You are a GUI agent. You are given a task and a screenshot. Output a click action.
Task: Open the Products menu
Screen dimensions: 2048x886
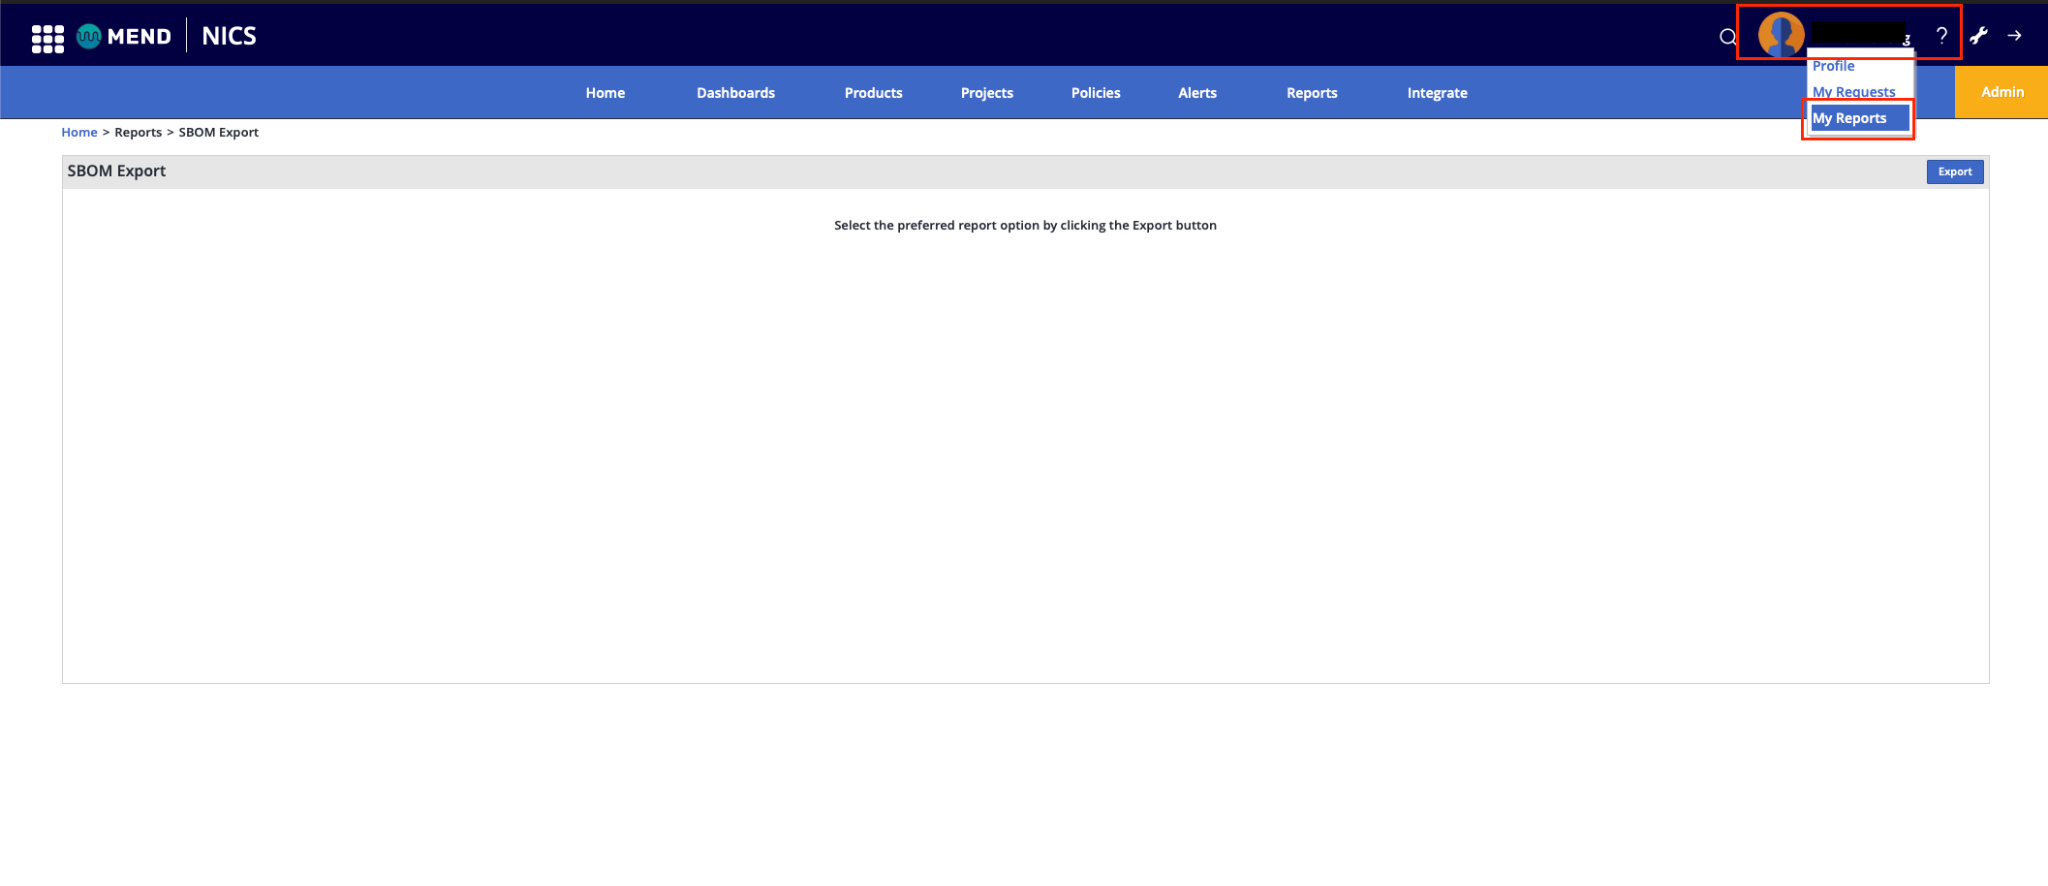tap(873, 93)
